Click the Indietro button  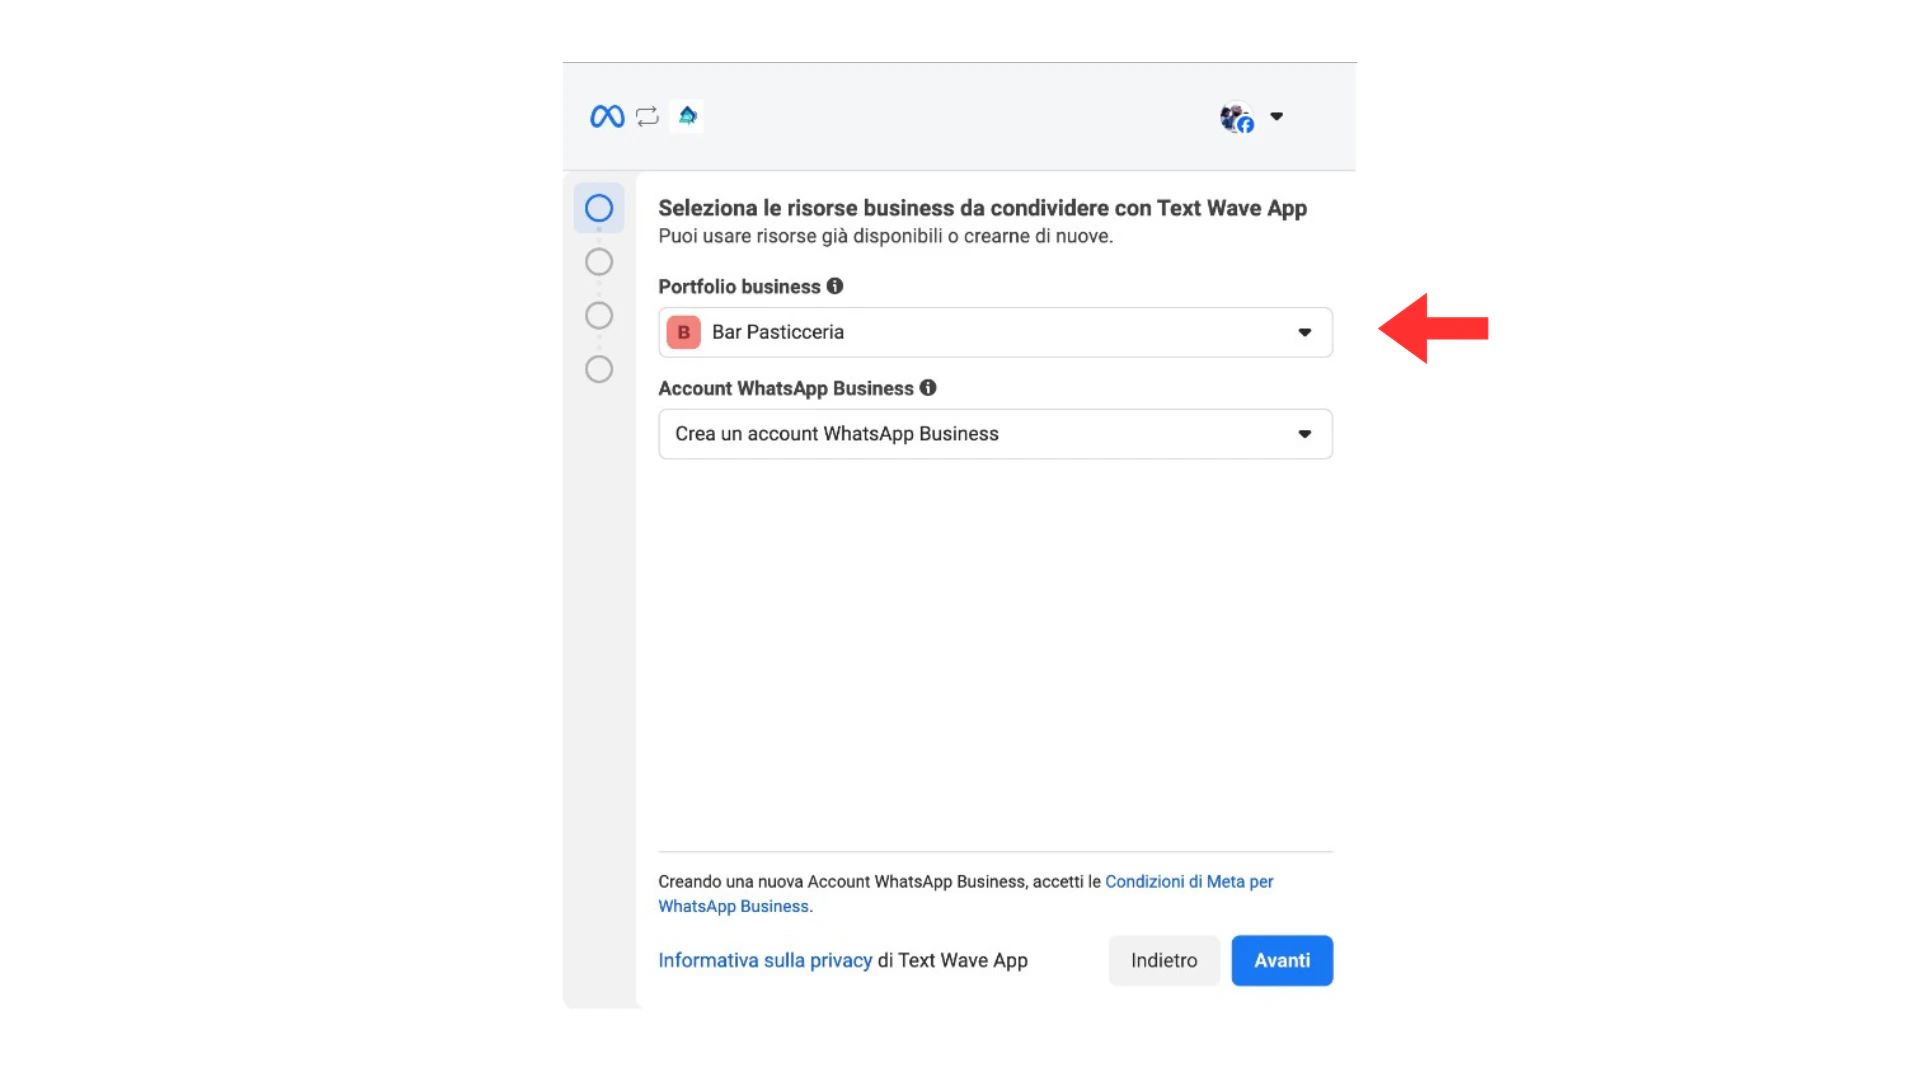coord(1163,960)
